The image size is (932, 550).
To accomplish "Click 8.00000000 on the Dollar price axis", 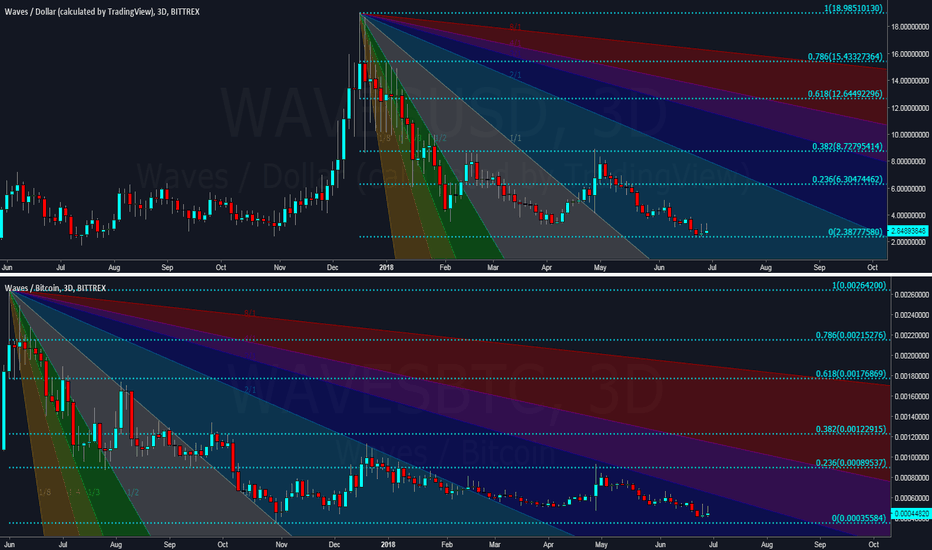I will 909,161.
